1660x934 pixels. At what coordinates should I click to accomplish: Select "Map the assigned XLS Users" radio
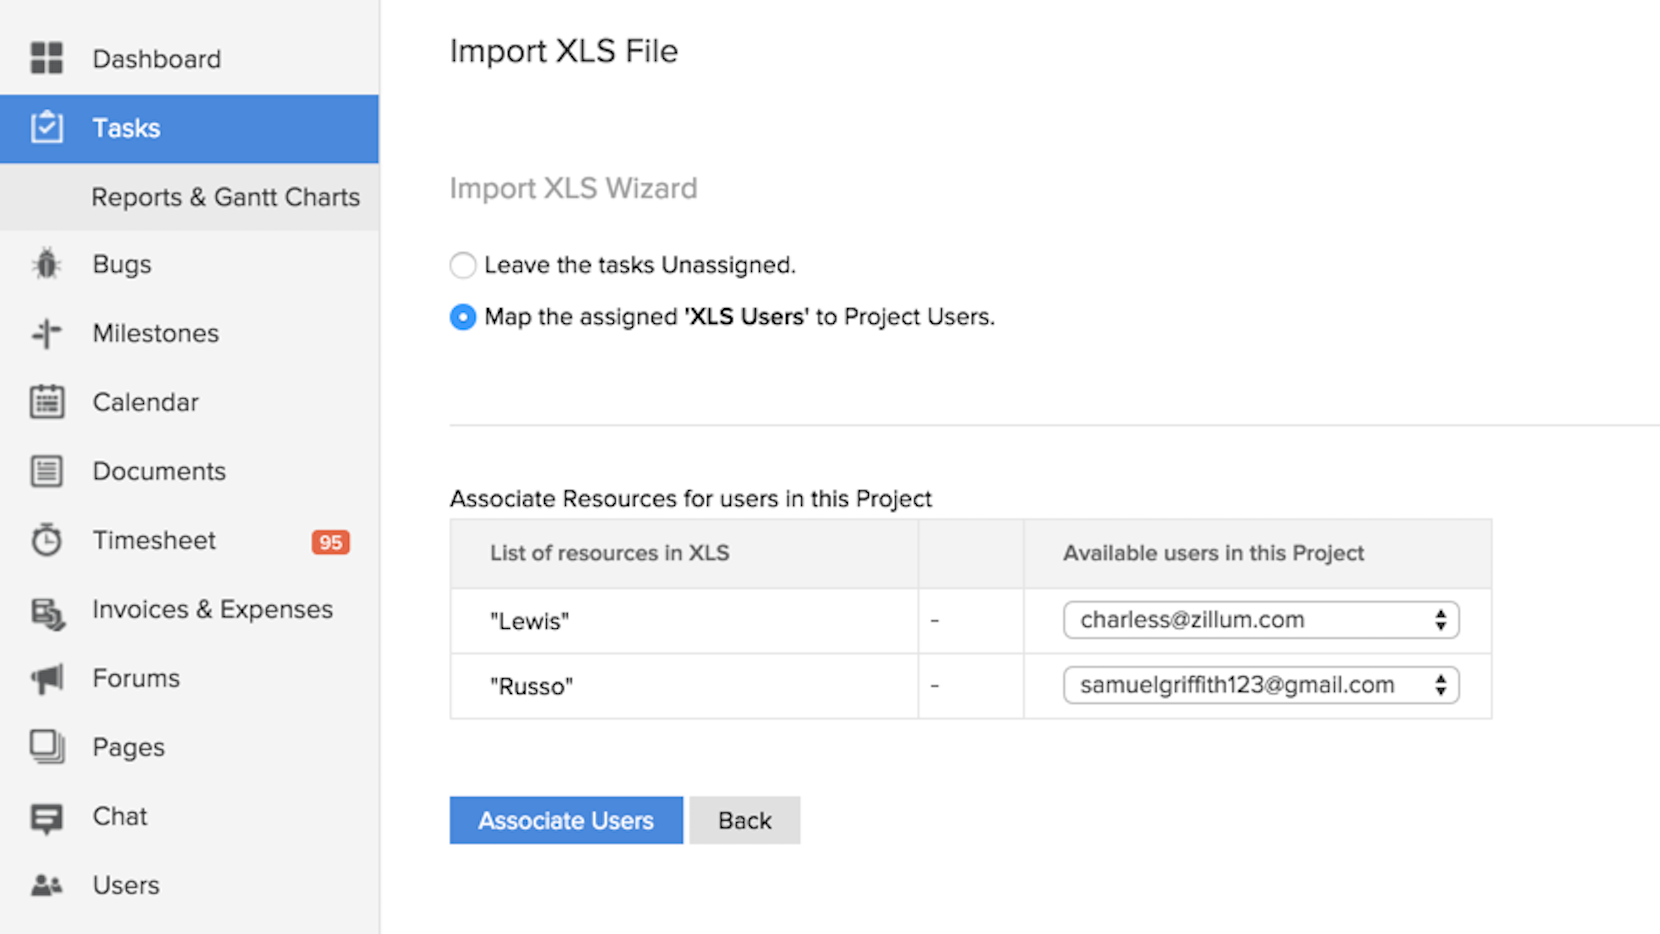click(x=462, y=317)
